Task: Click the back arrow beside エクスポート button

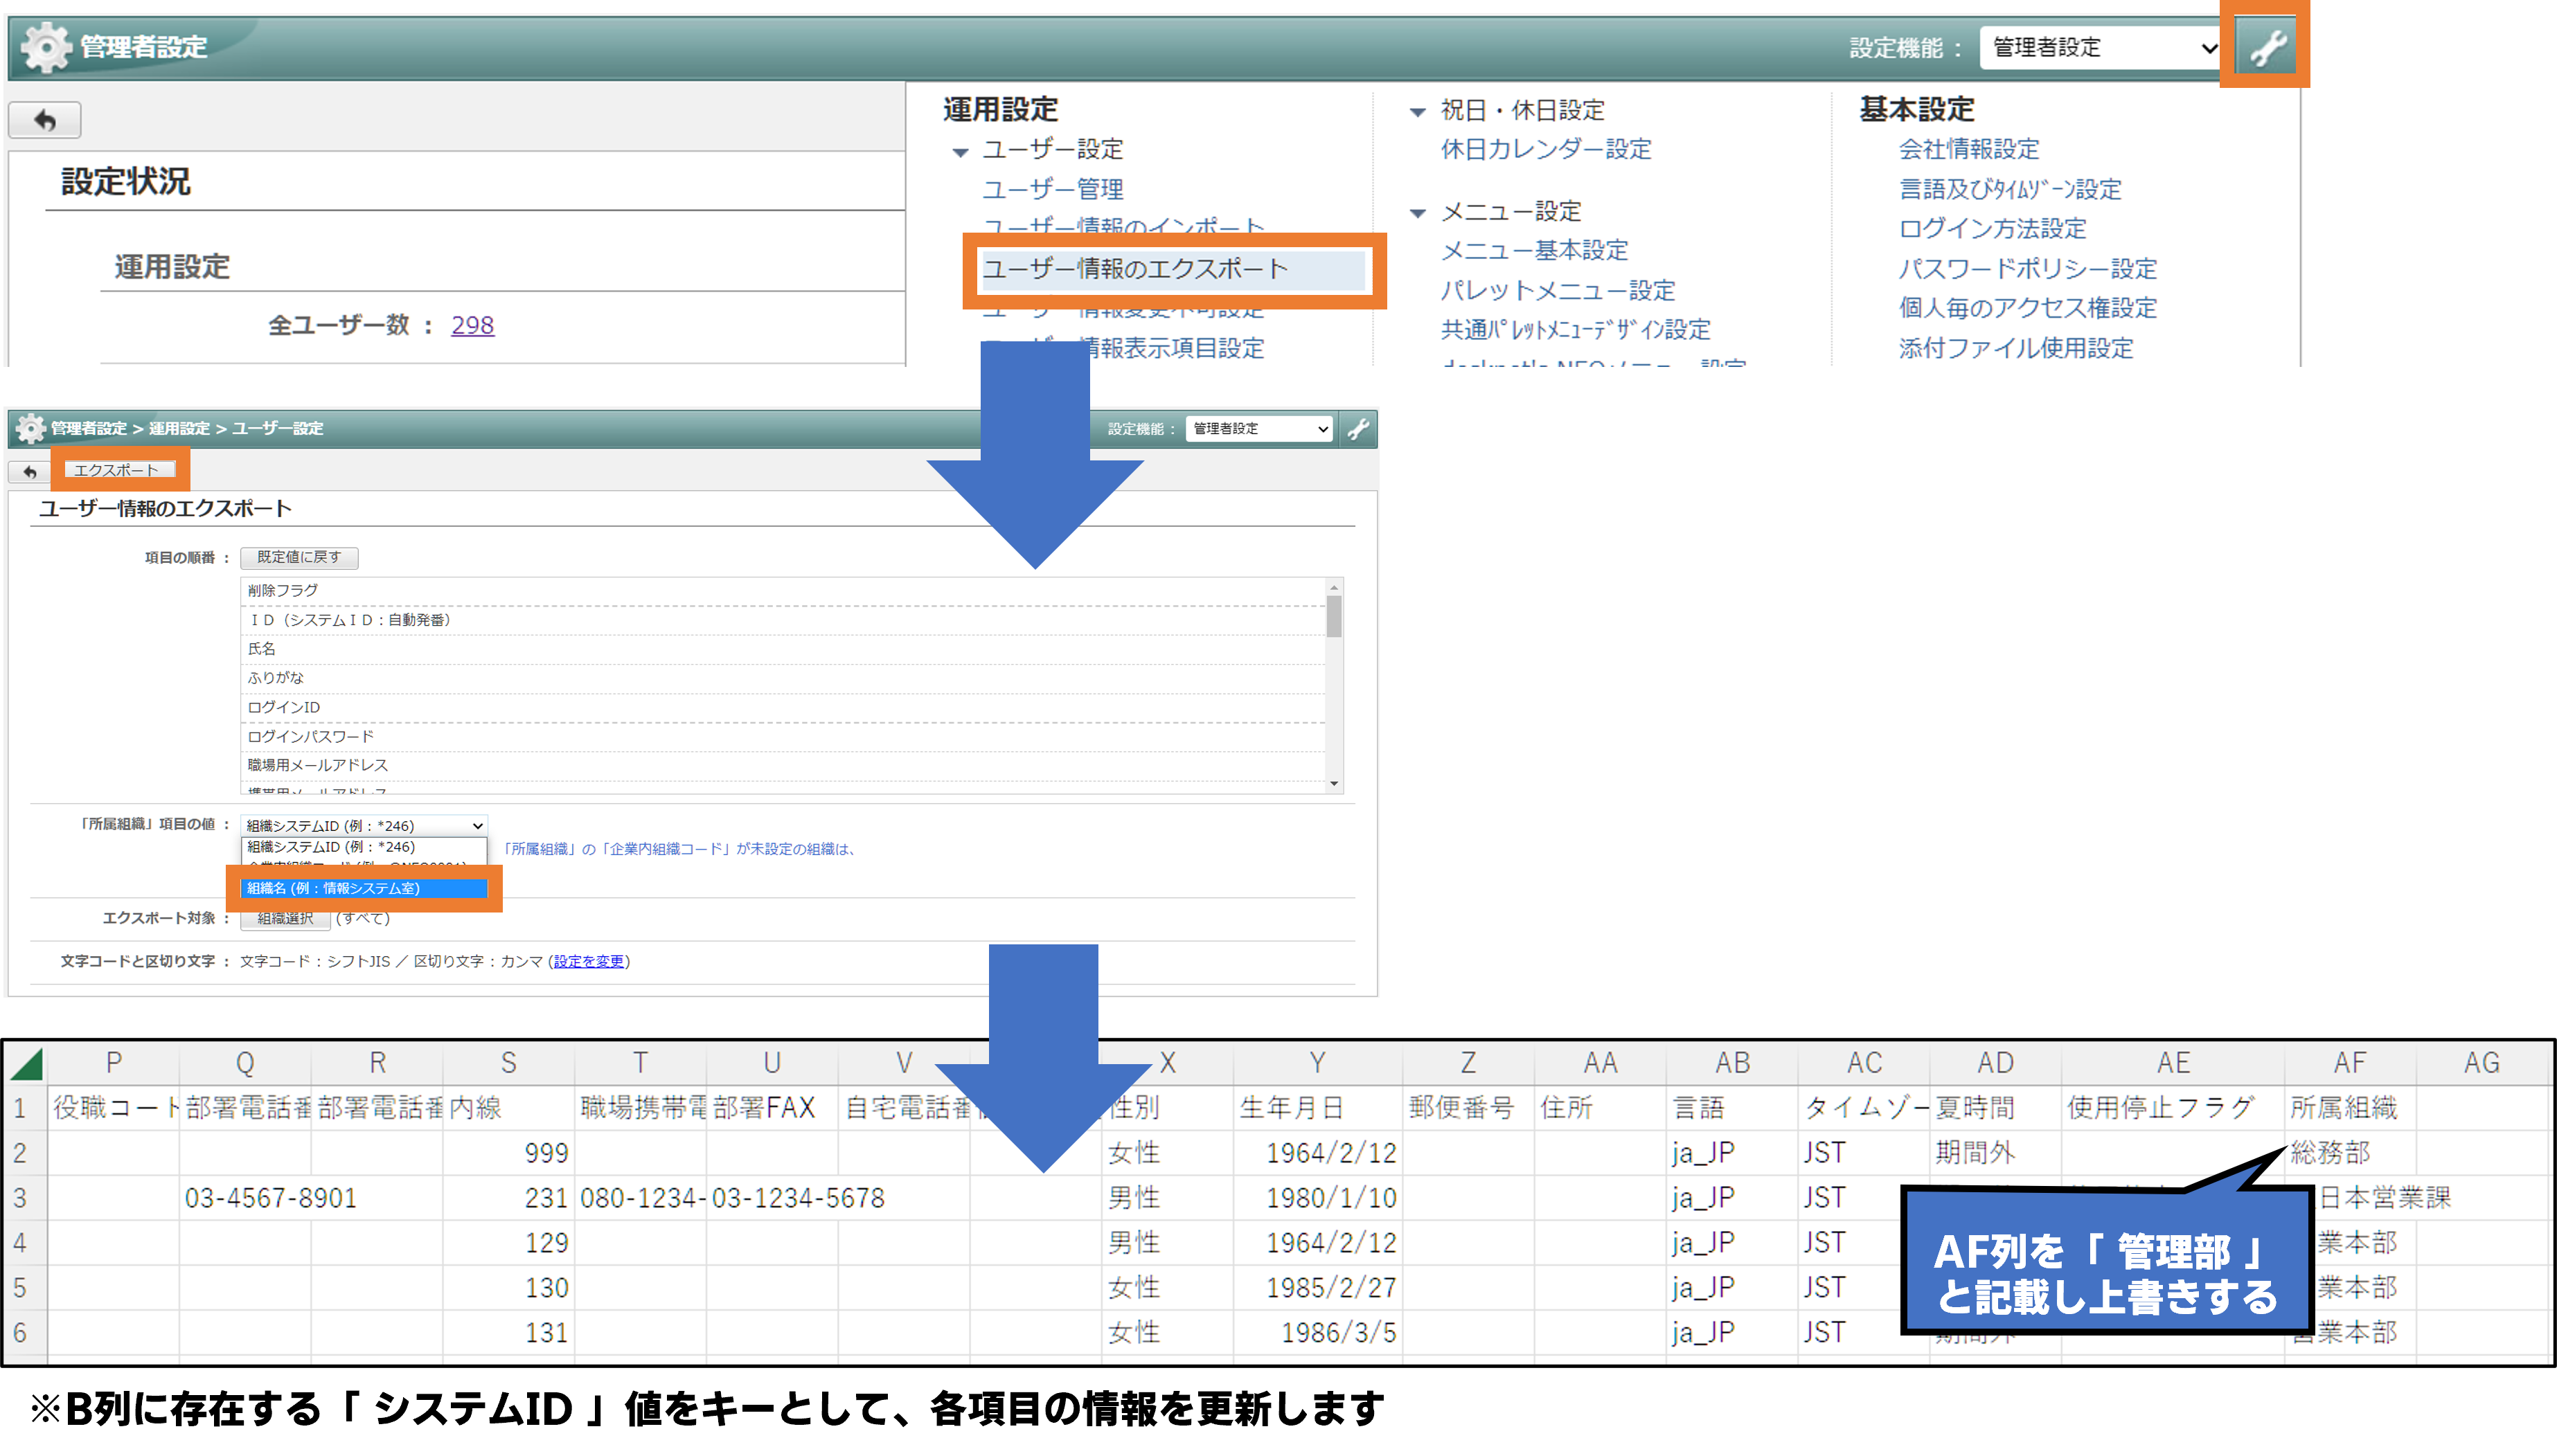Action: (30, 471)
